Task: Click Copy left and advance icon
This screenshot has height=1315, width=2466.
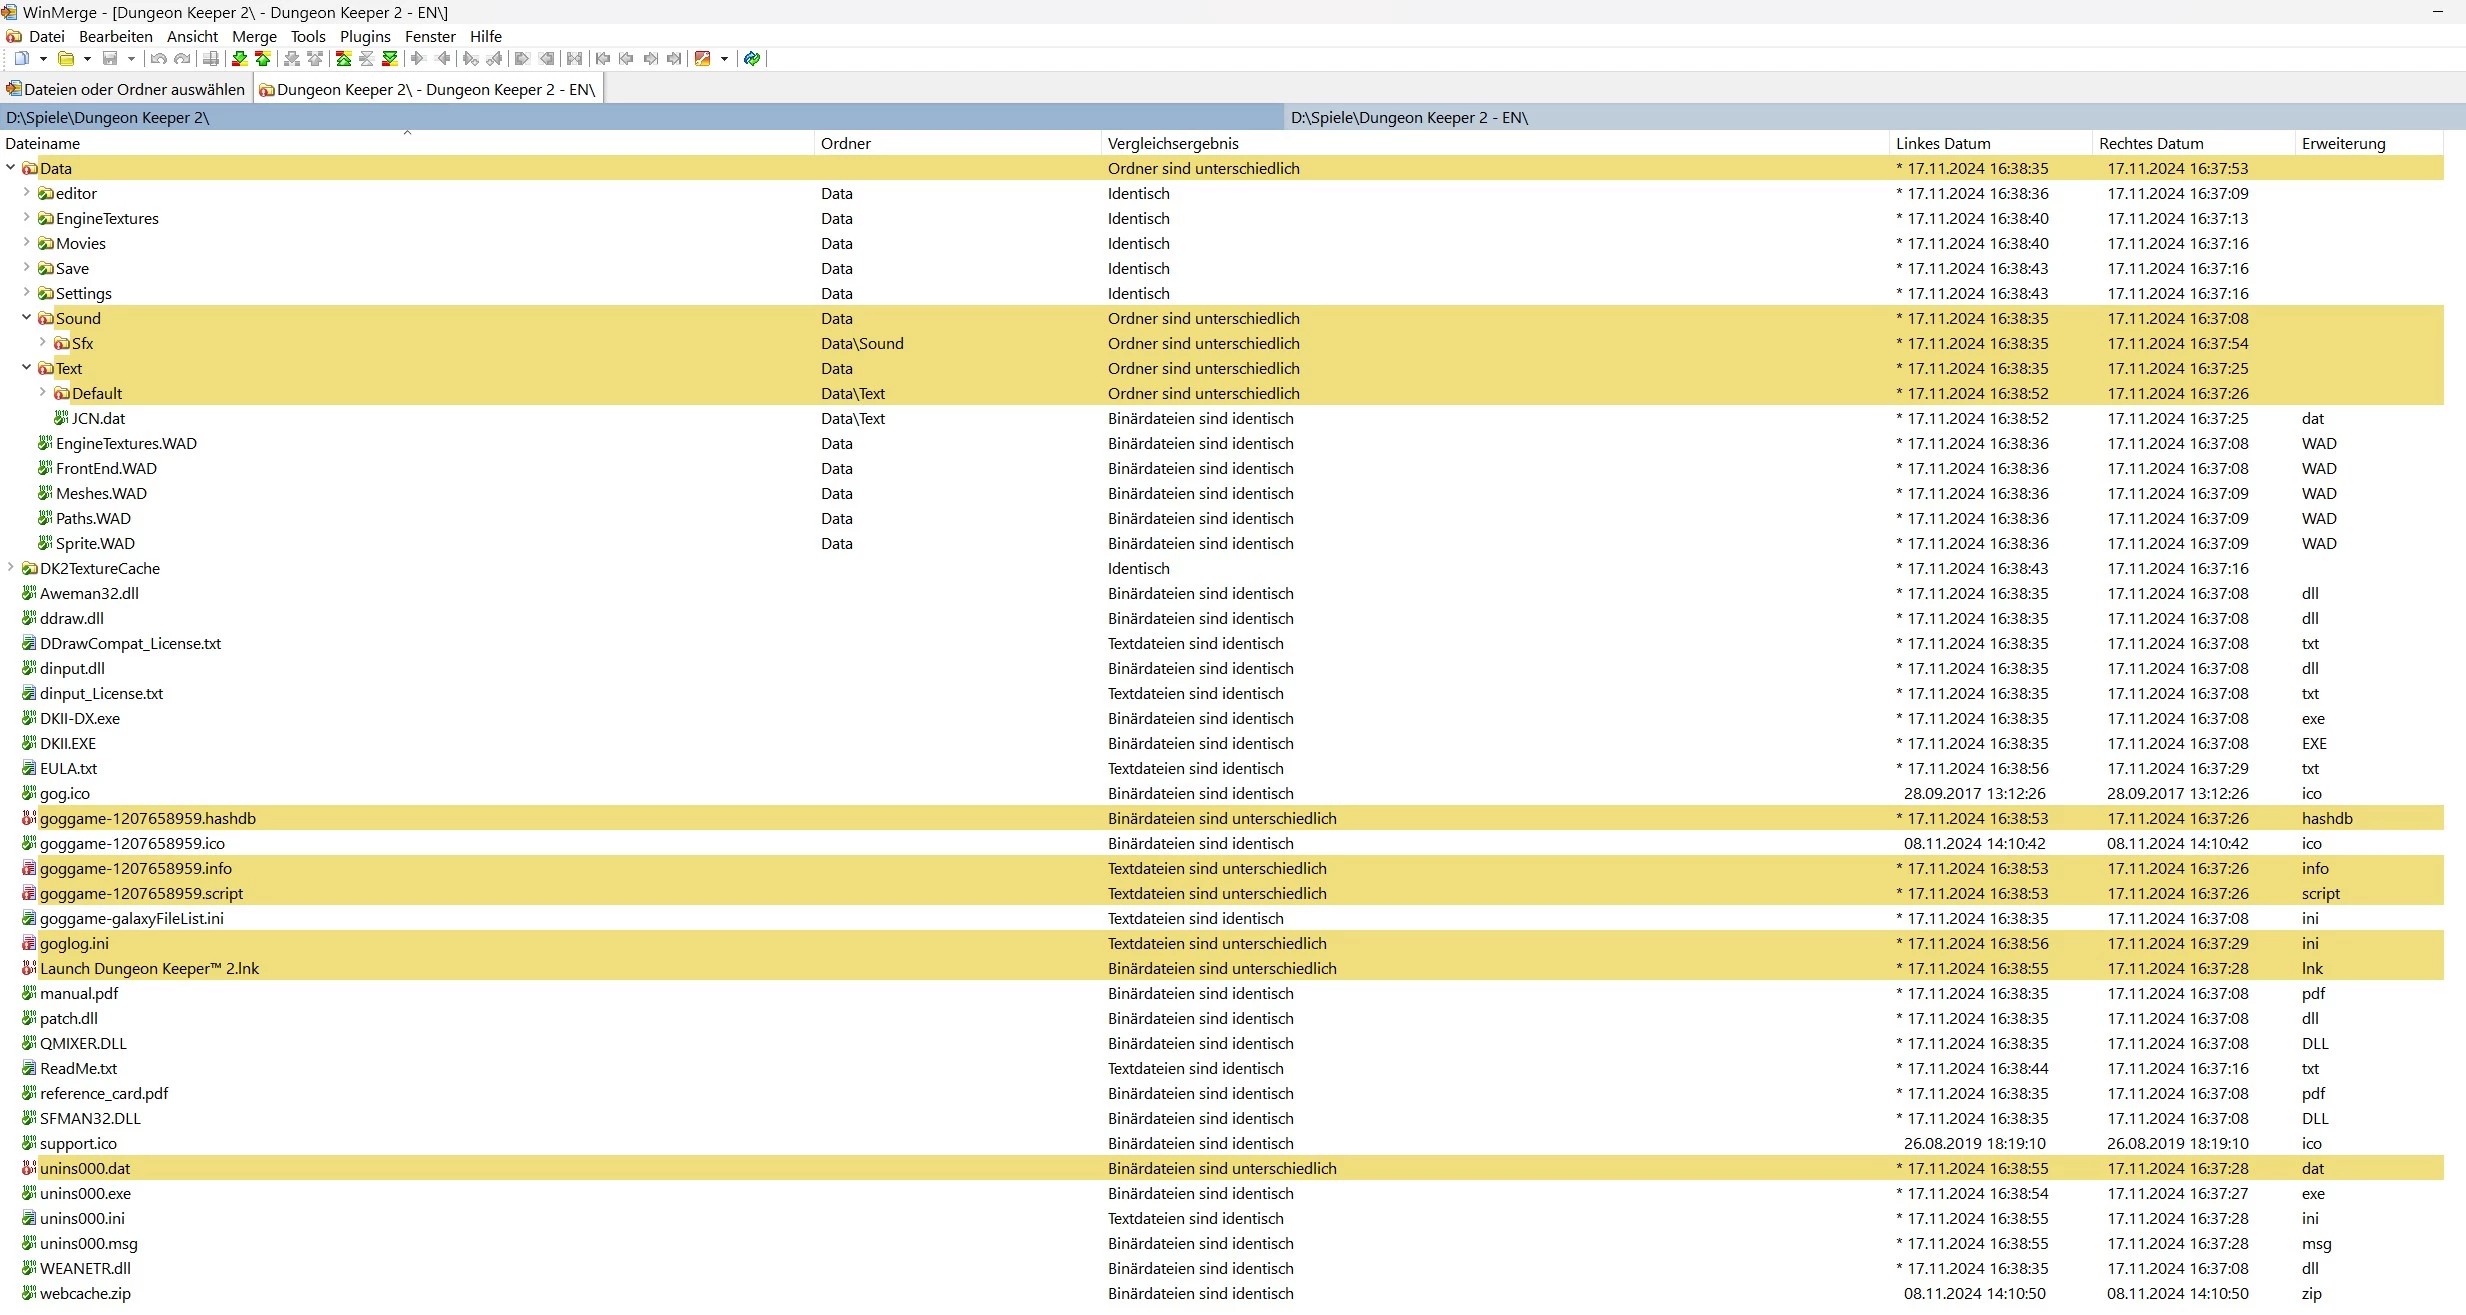Action: (x=494, y=58)
